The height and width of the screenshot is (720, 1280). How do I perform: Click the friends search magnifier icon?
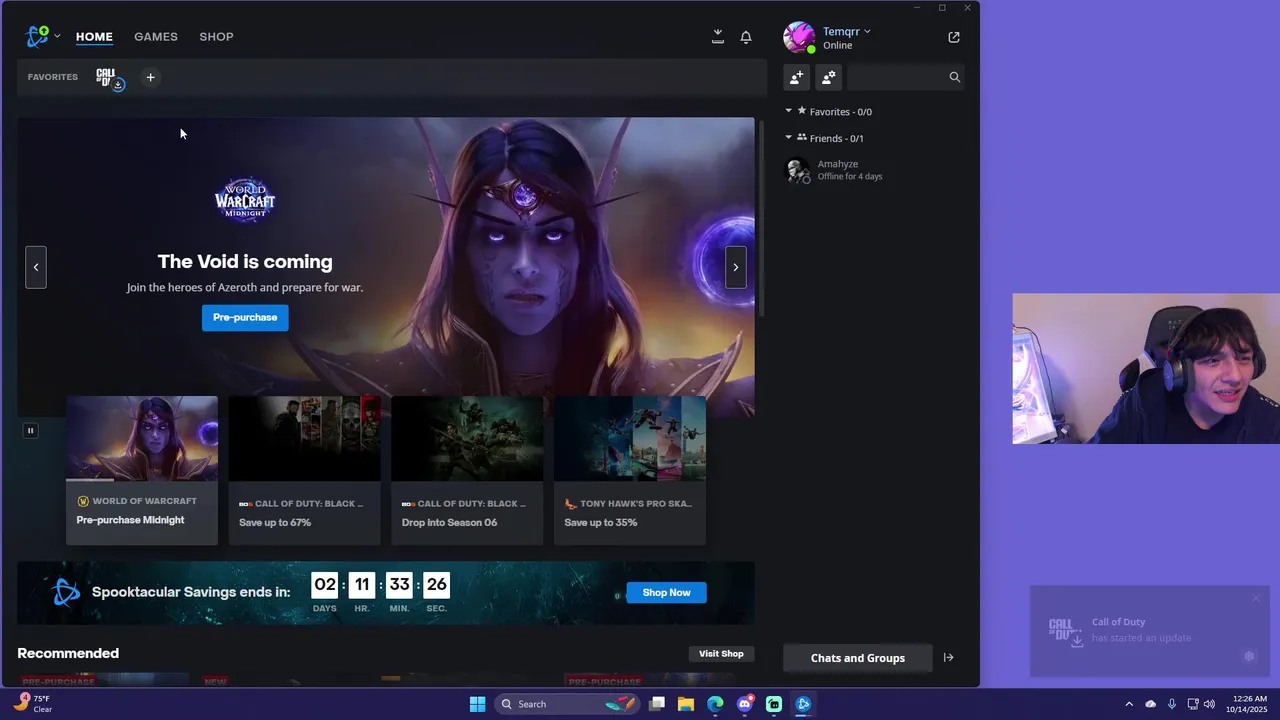(x=954, y=77)
